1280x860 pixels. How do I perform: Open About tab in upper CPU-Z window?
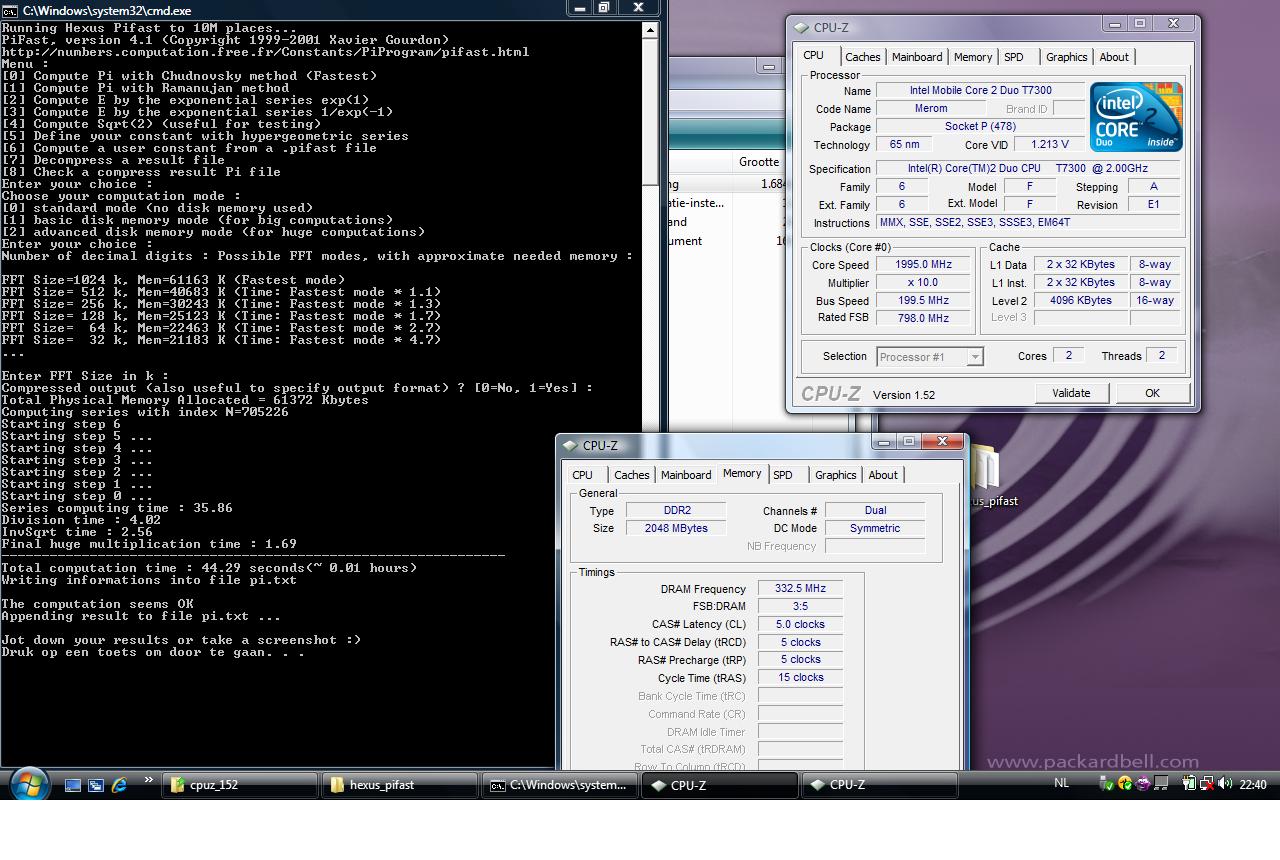tap(1114, 57)
